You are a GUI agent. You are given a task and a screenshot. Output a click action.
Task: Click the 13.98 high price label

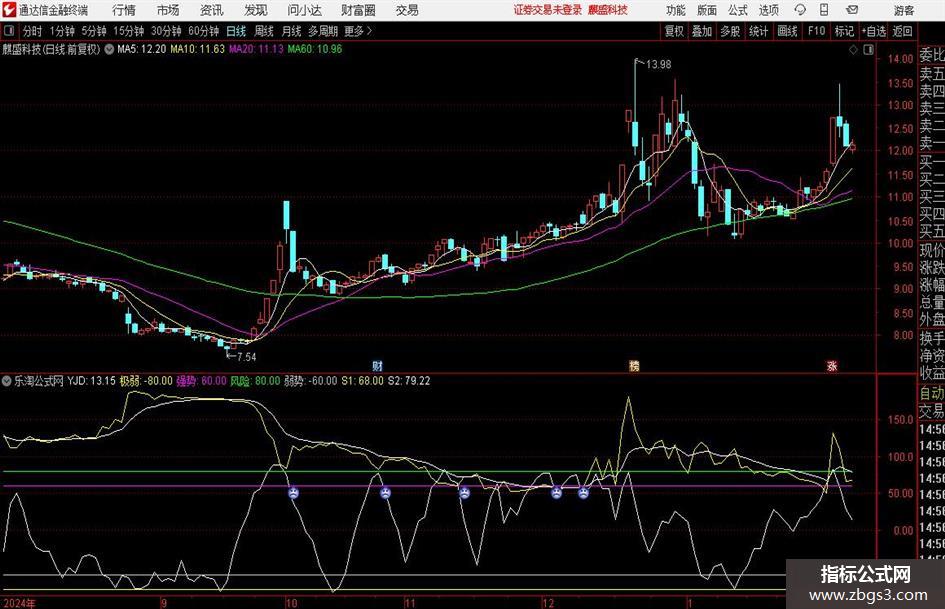pos(658,64)
